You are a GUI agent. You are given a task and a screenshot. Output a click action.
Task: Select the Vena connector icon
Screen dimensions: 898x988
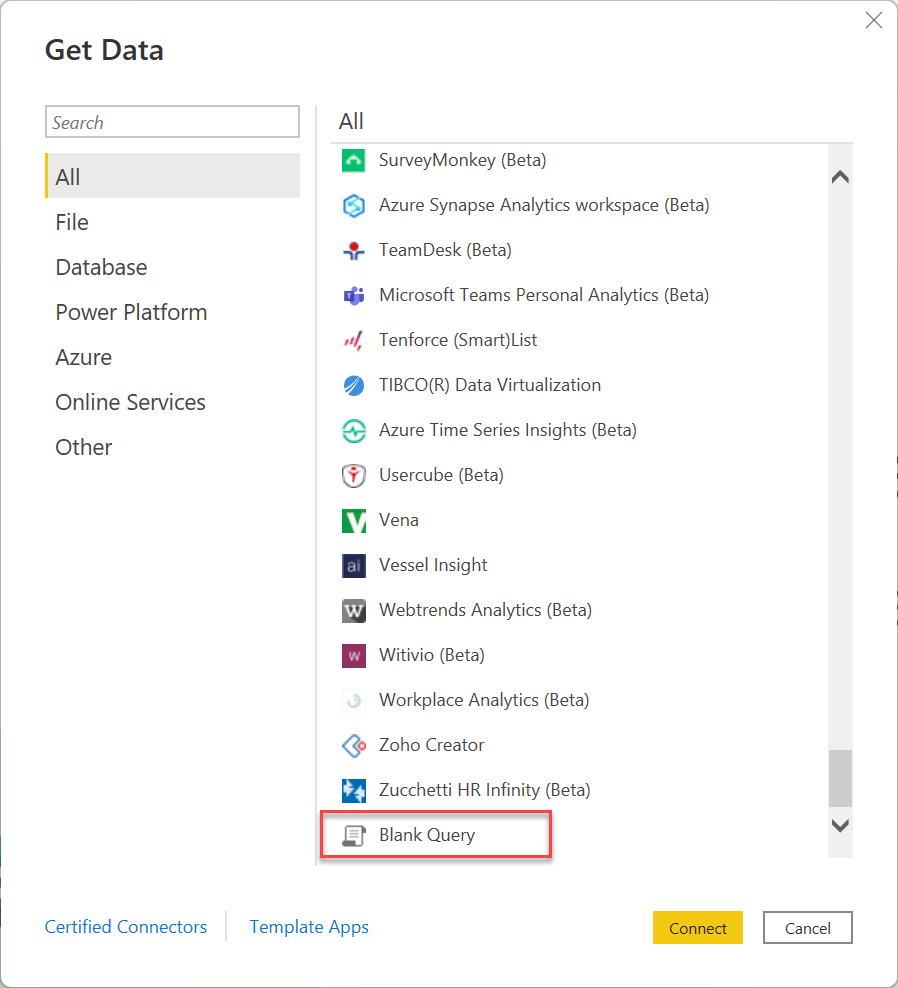coord(354,520)
